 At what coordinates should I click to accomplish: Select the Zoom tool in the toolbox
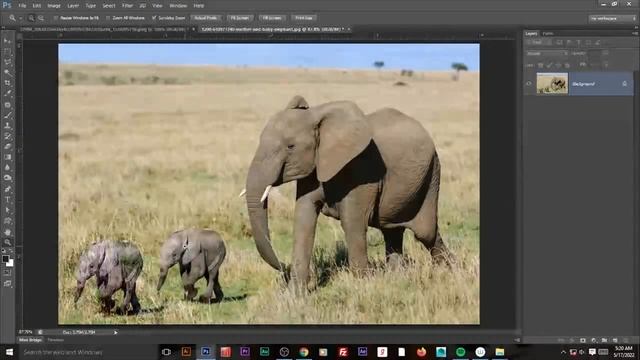click(x=7, y=242)
